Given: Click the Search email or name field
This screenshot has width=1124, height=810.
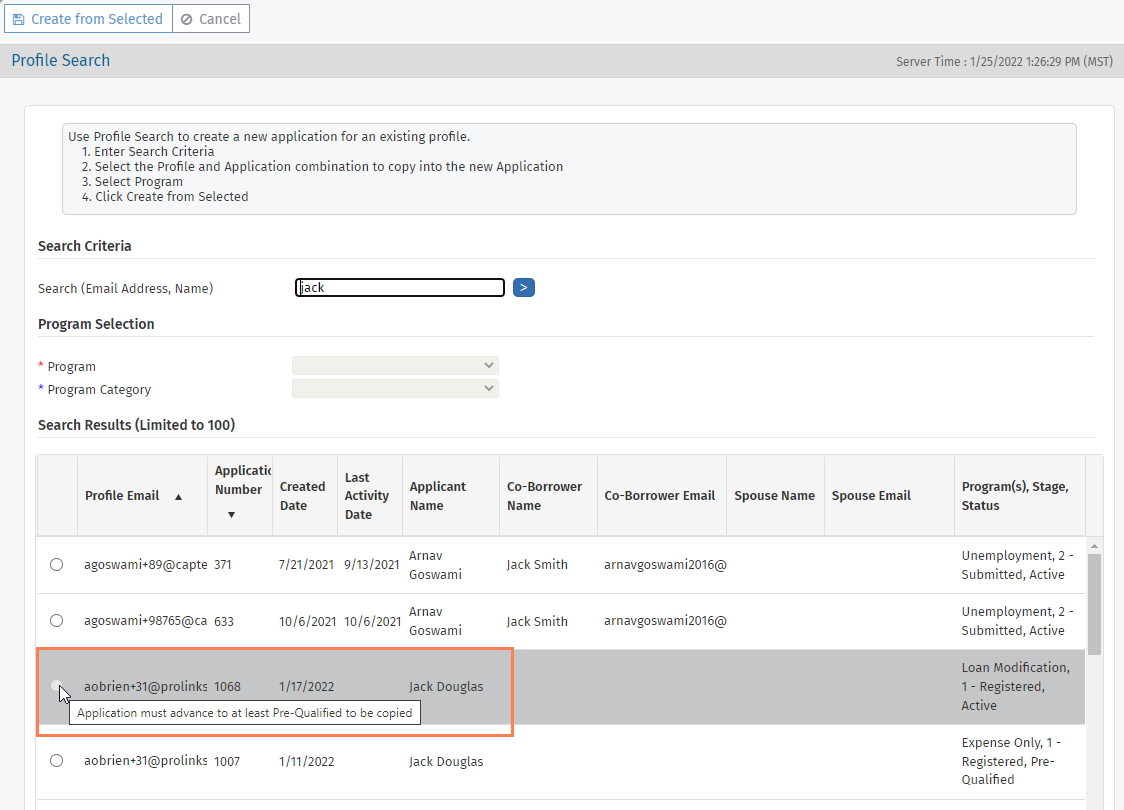Looking at the screenshot, I should [x=400, y=288].
